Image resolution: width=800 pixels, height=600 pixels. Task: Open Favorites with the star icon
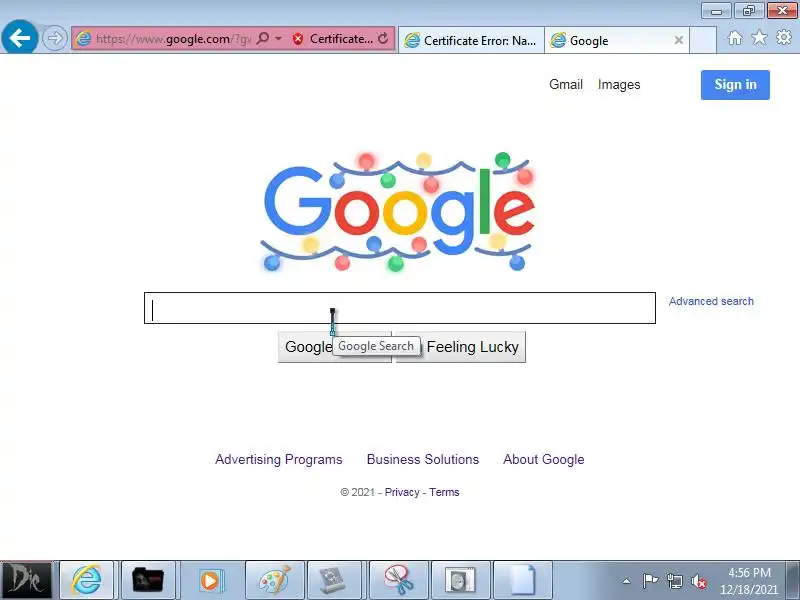click(759, 37)
